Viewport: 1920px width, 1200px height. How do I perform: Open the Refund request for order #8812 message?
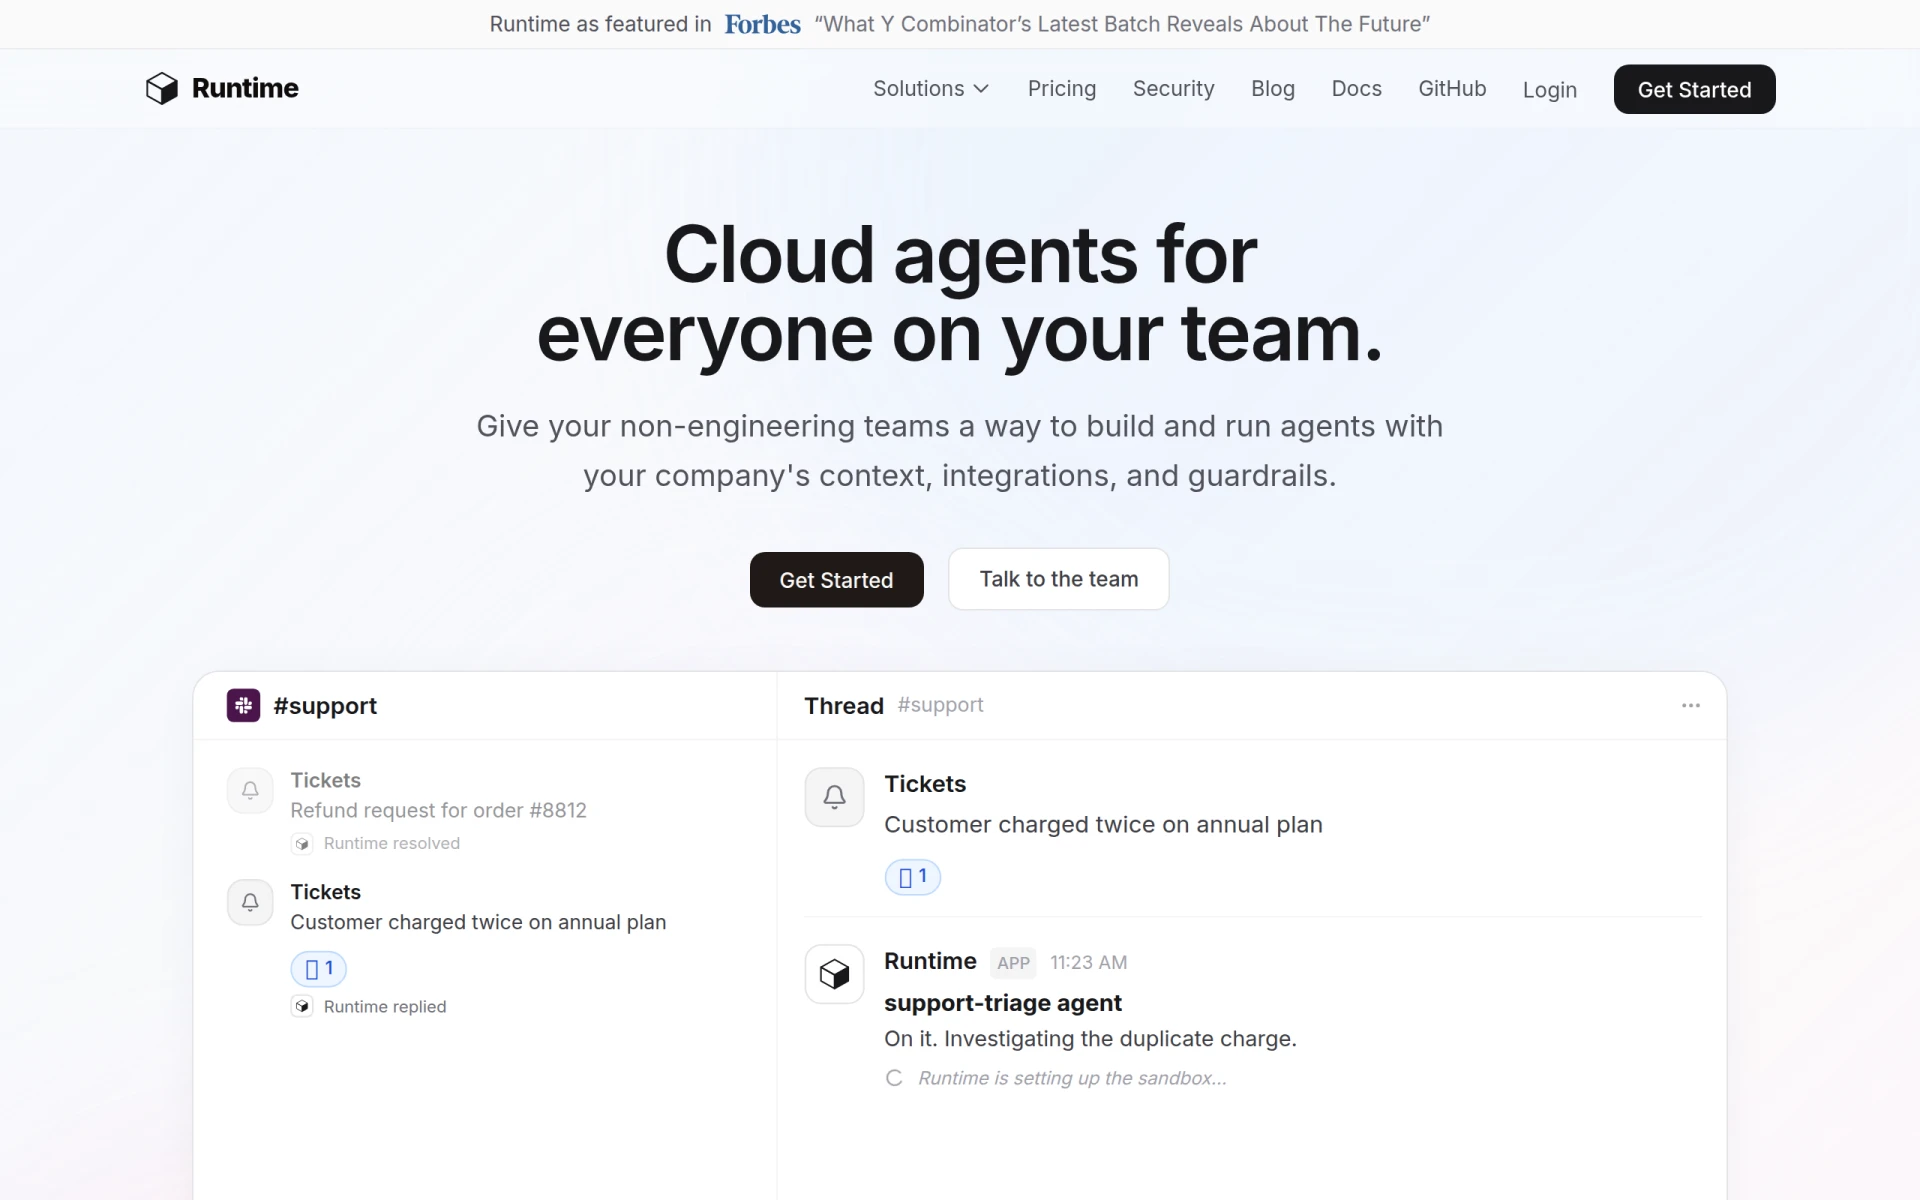[x=438, y=810]
